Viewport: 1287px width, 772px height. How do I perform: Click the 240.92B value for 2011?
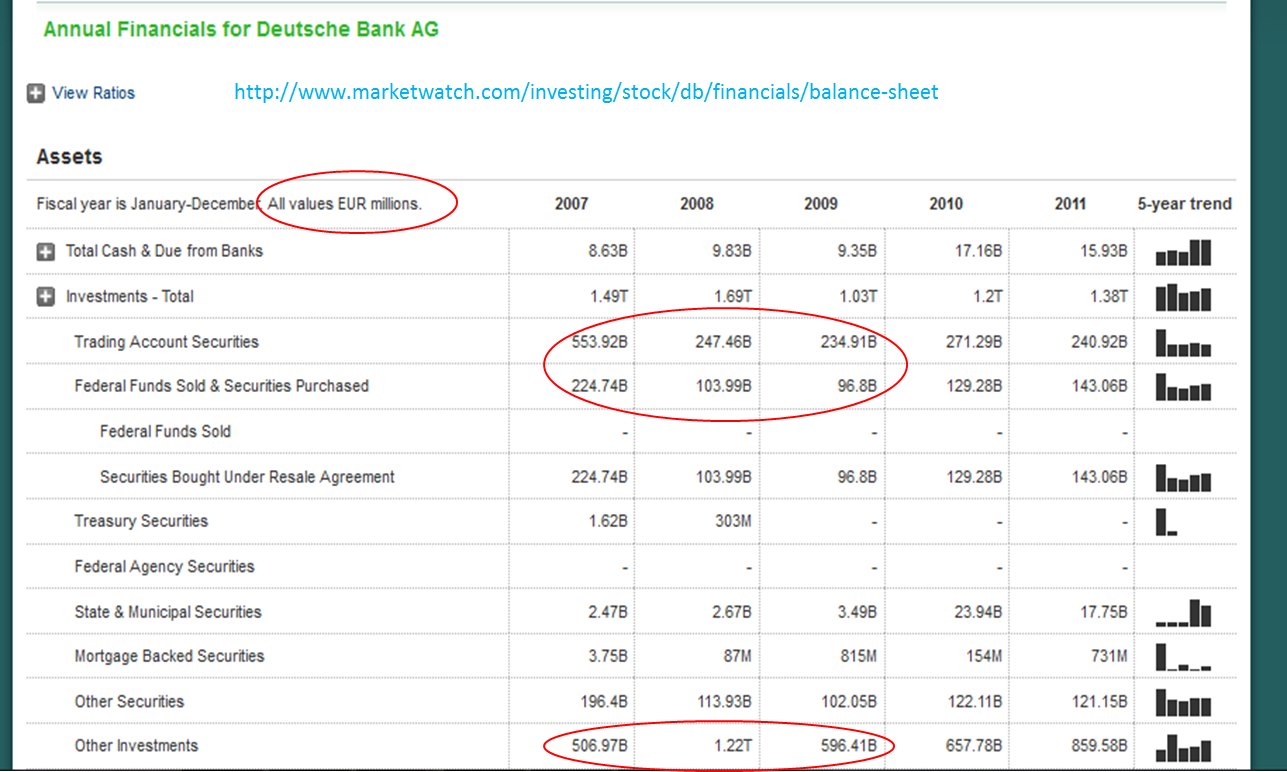pos(1099,342)
